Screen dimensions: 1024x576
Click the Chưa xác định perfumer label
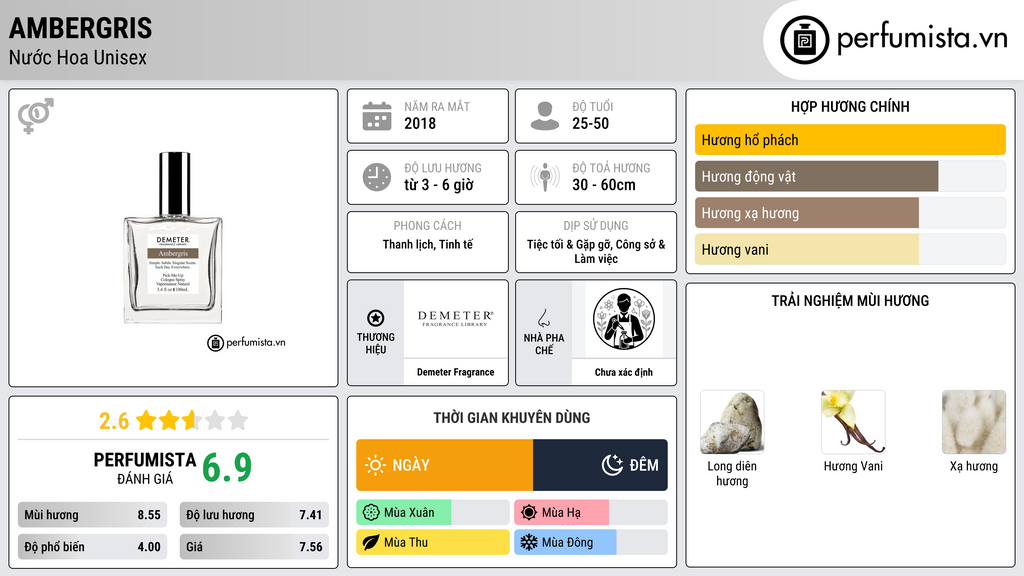click(x=624, y=372)
